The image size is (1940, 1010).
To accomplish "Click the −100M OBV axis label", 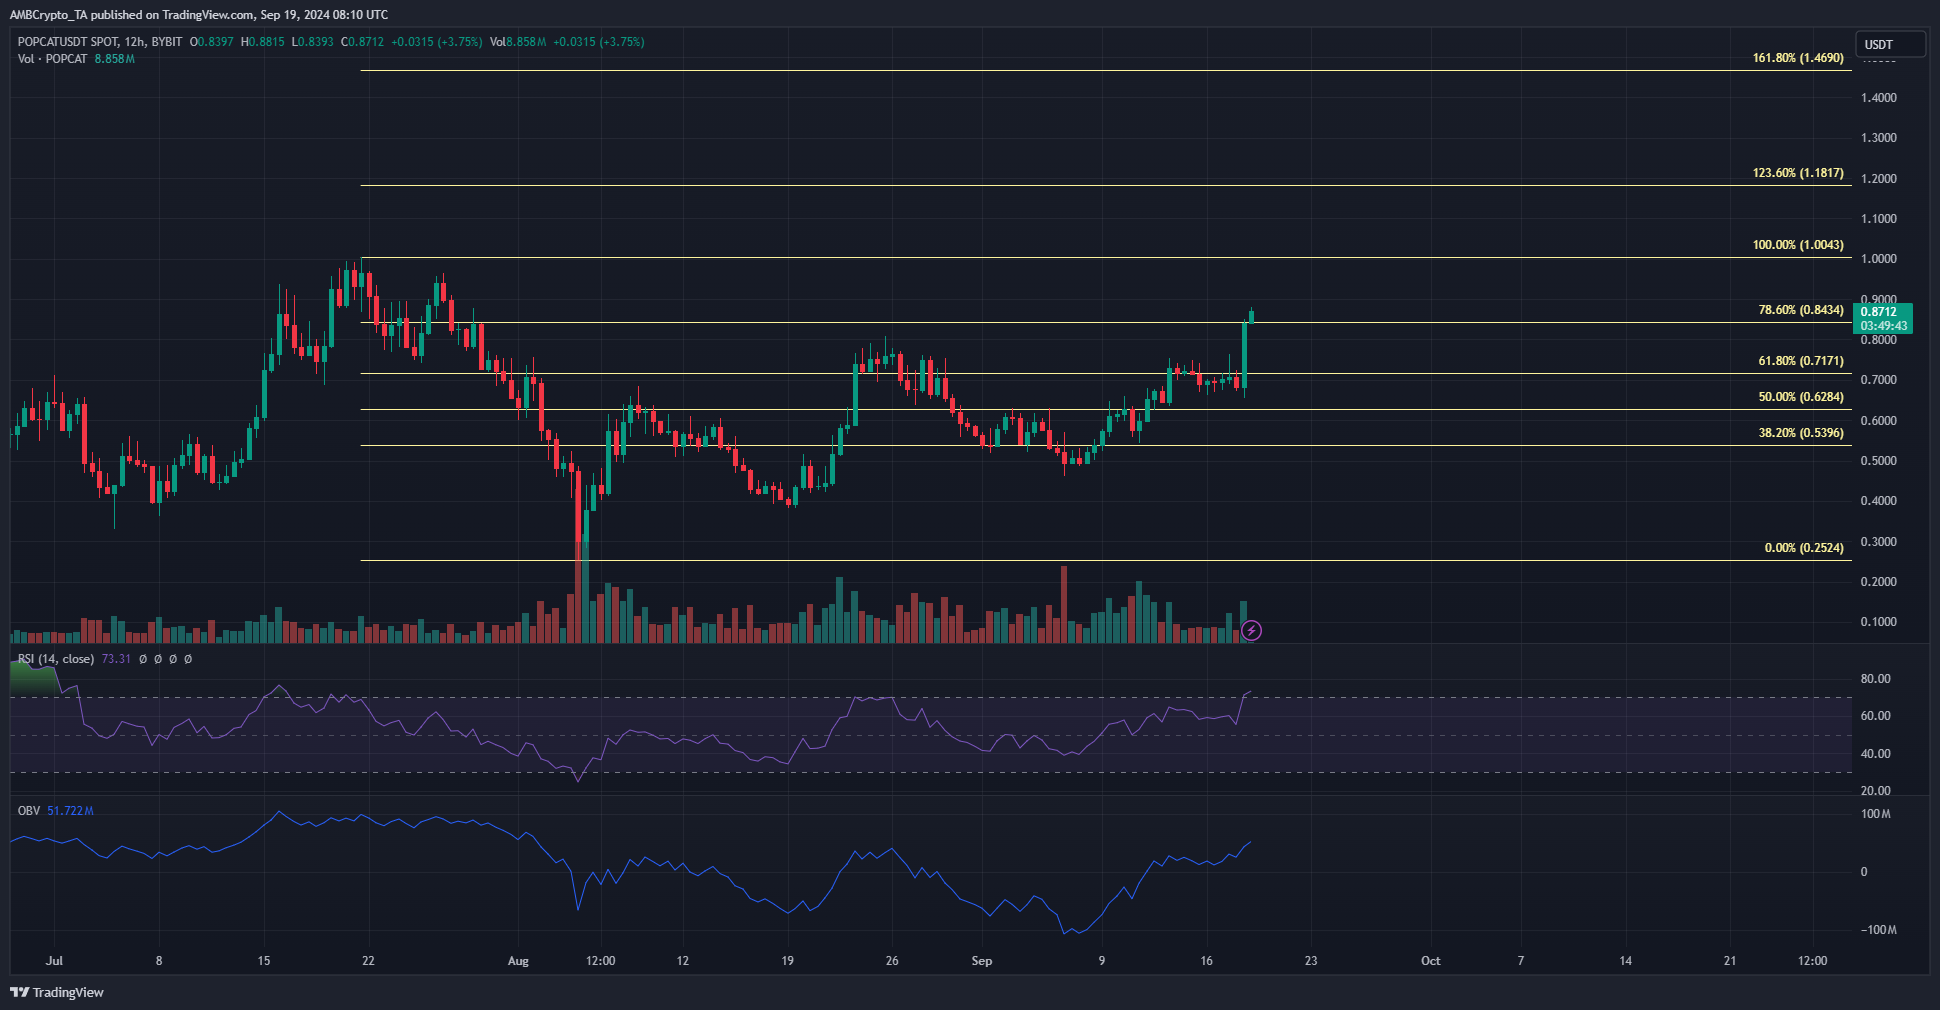I will 1879,930.
